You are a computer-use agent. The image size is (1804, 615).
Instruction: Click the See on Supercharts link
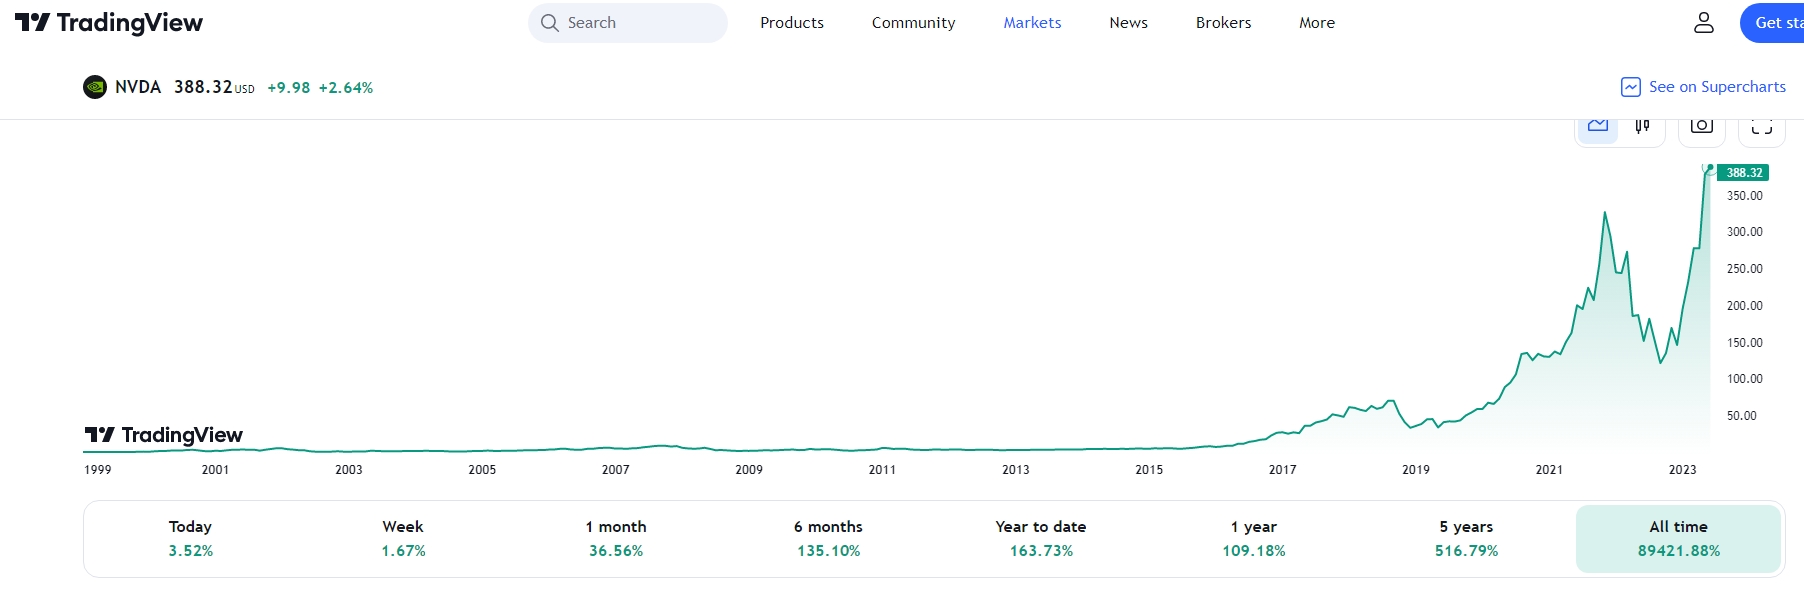click(x=1704, y=87)
